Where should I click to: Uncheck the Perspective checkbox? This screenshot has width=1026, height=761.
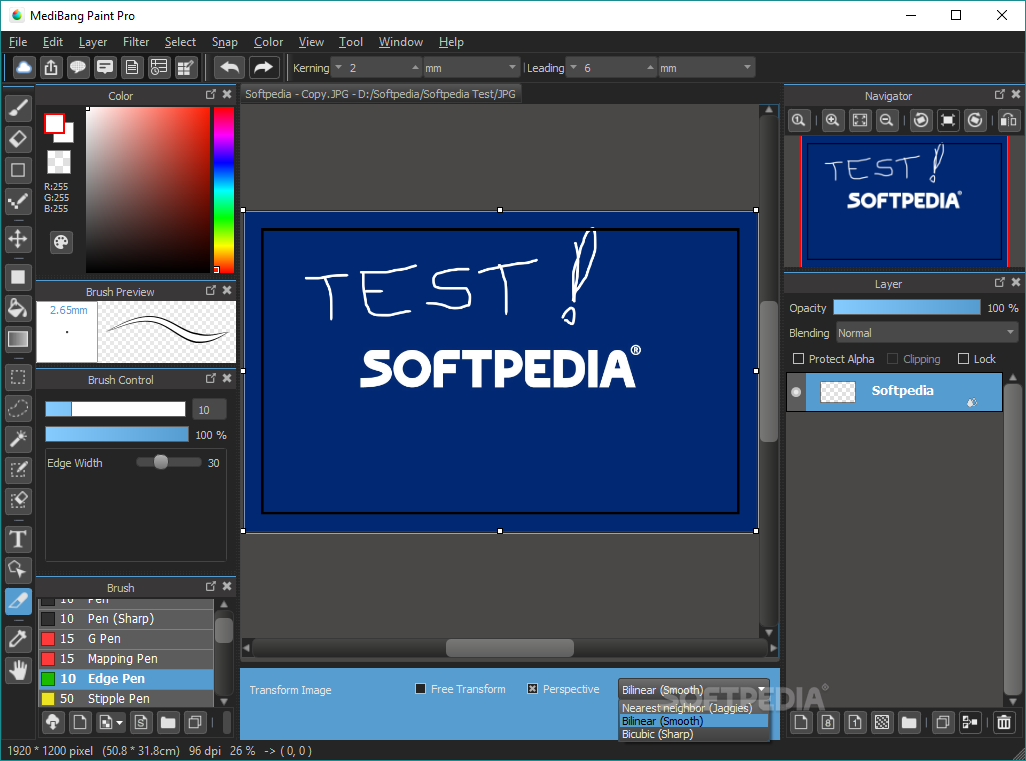(533, 688)
